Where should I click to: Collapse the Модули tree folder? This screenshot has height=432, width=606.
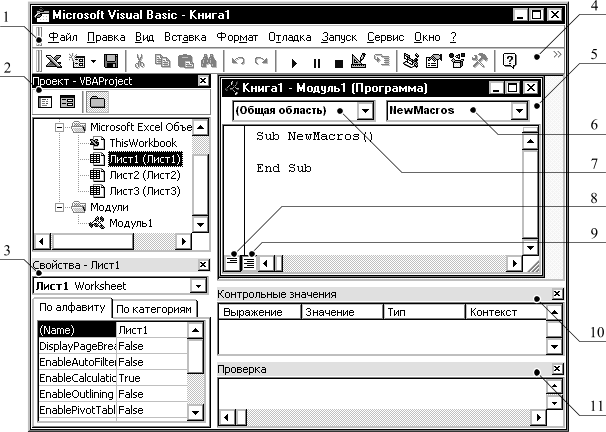click(59, 207)
